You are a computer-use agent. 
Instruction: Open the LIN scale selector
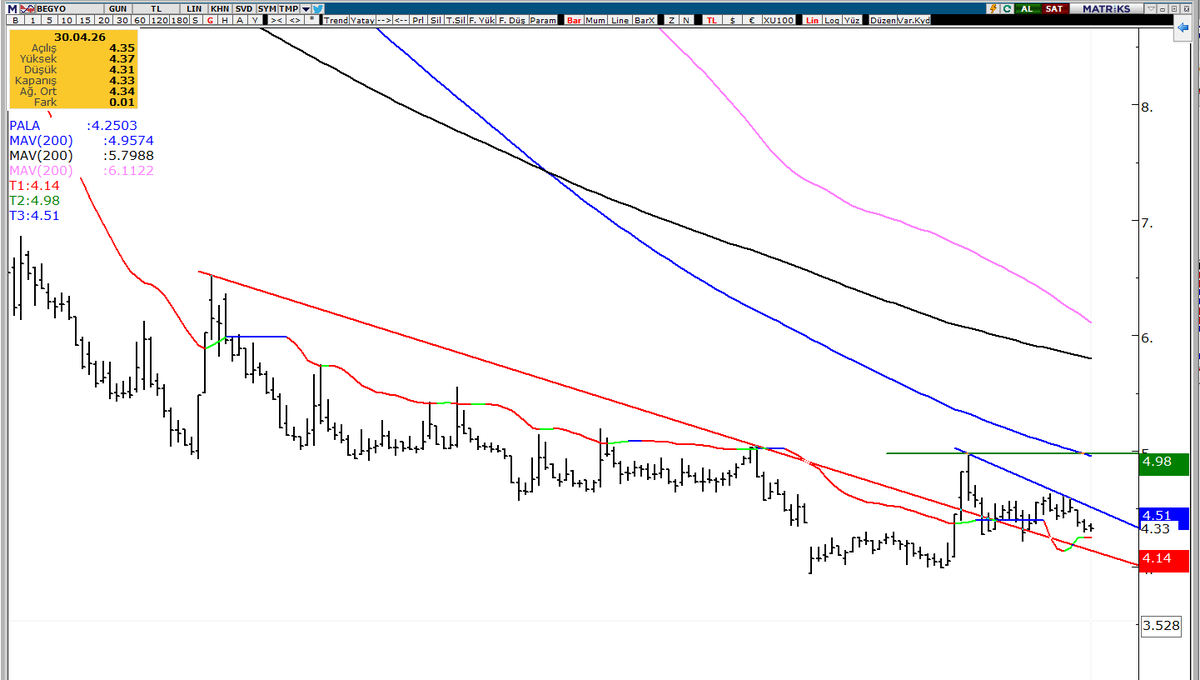194,8
